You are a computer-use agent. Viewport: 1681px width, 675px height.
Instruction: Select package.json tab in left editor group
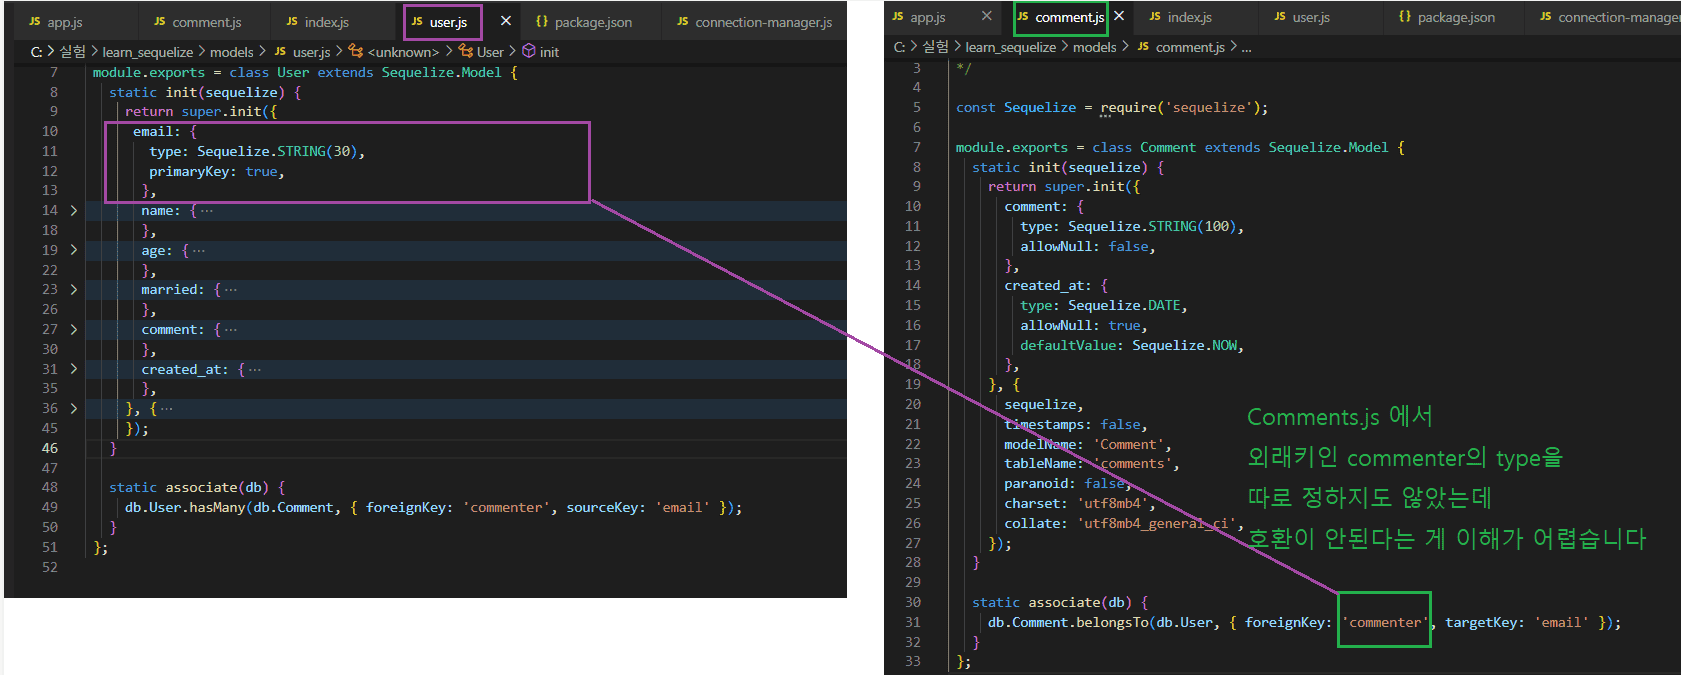pos(584,22)
